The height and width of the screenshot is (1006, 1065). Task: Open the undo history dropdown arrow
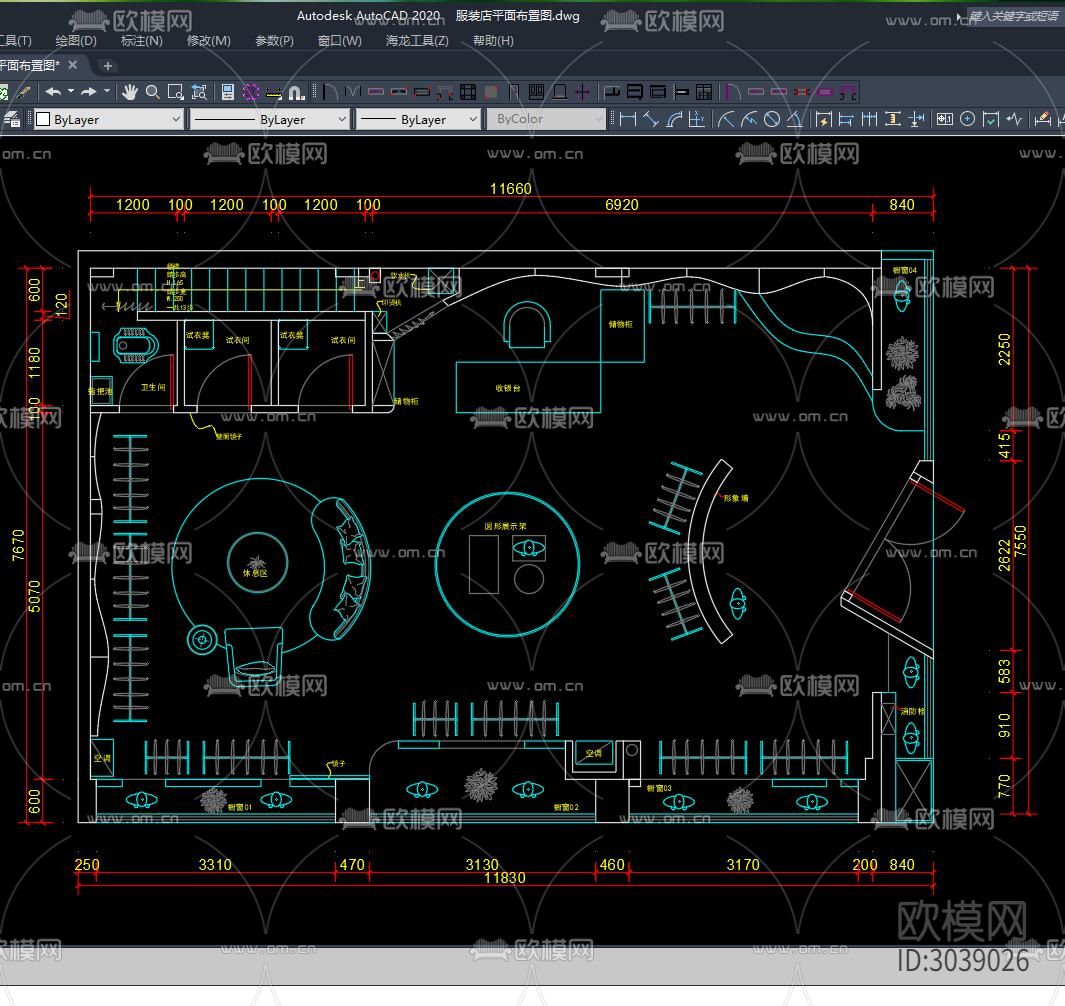pyautogui.click(x=71, y=91)
